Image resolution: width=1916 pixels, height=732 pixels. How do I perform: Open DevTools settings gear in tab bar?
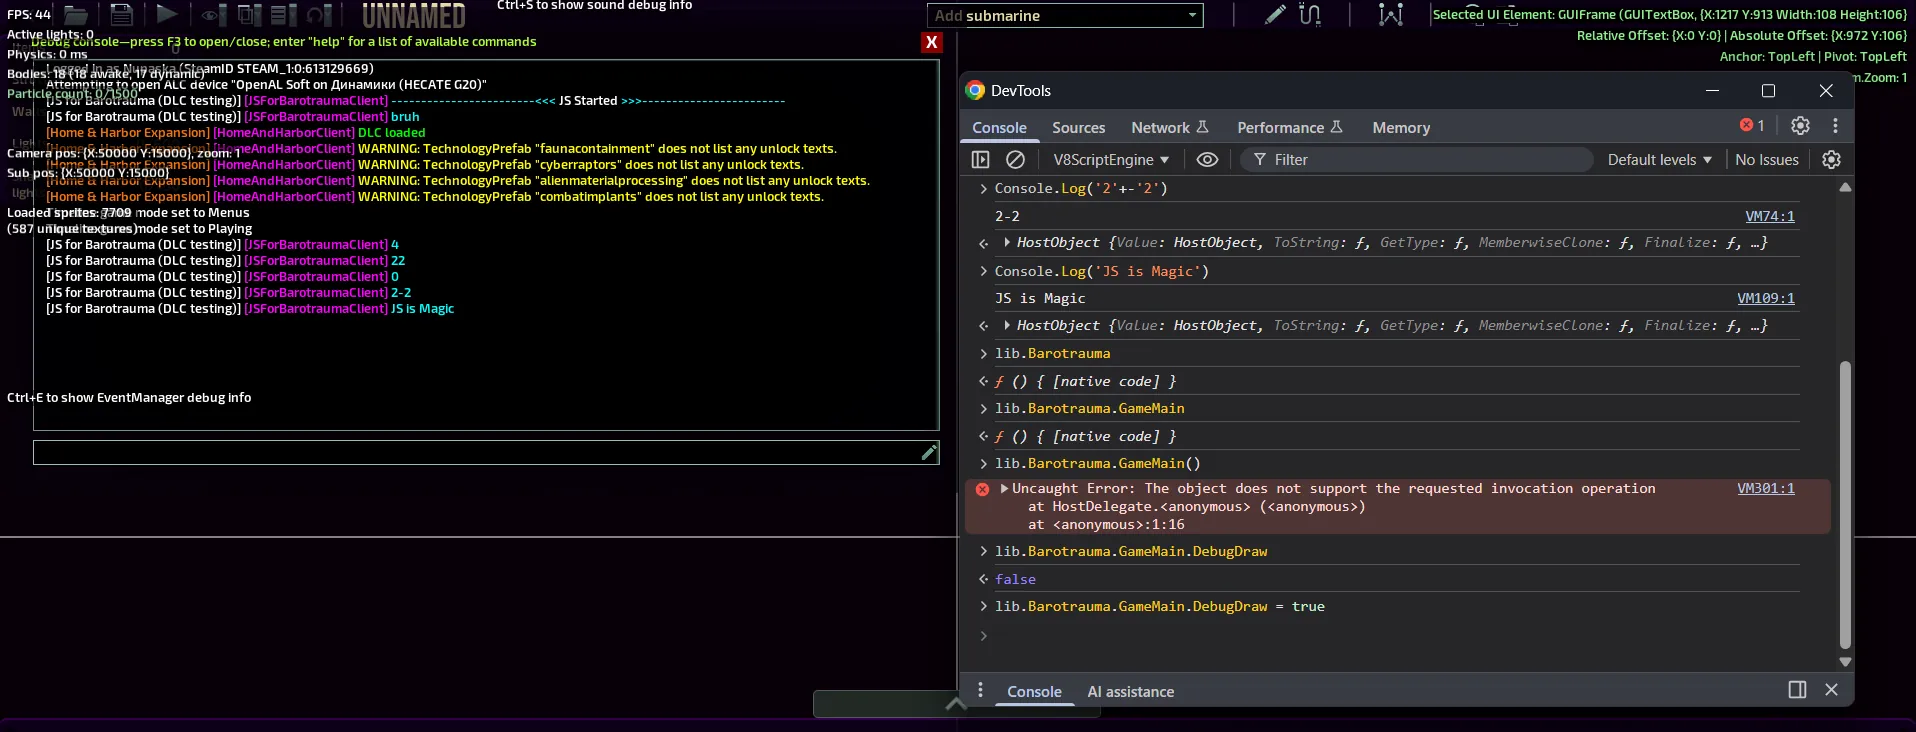[1800, 126]
